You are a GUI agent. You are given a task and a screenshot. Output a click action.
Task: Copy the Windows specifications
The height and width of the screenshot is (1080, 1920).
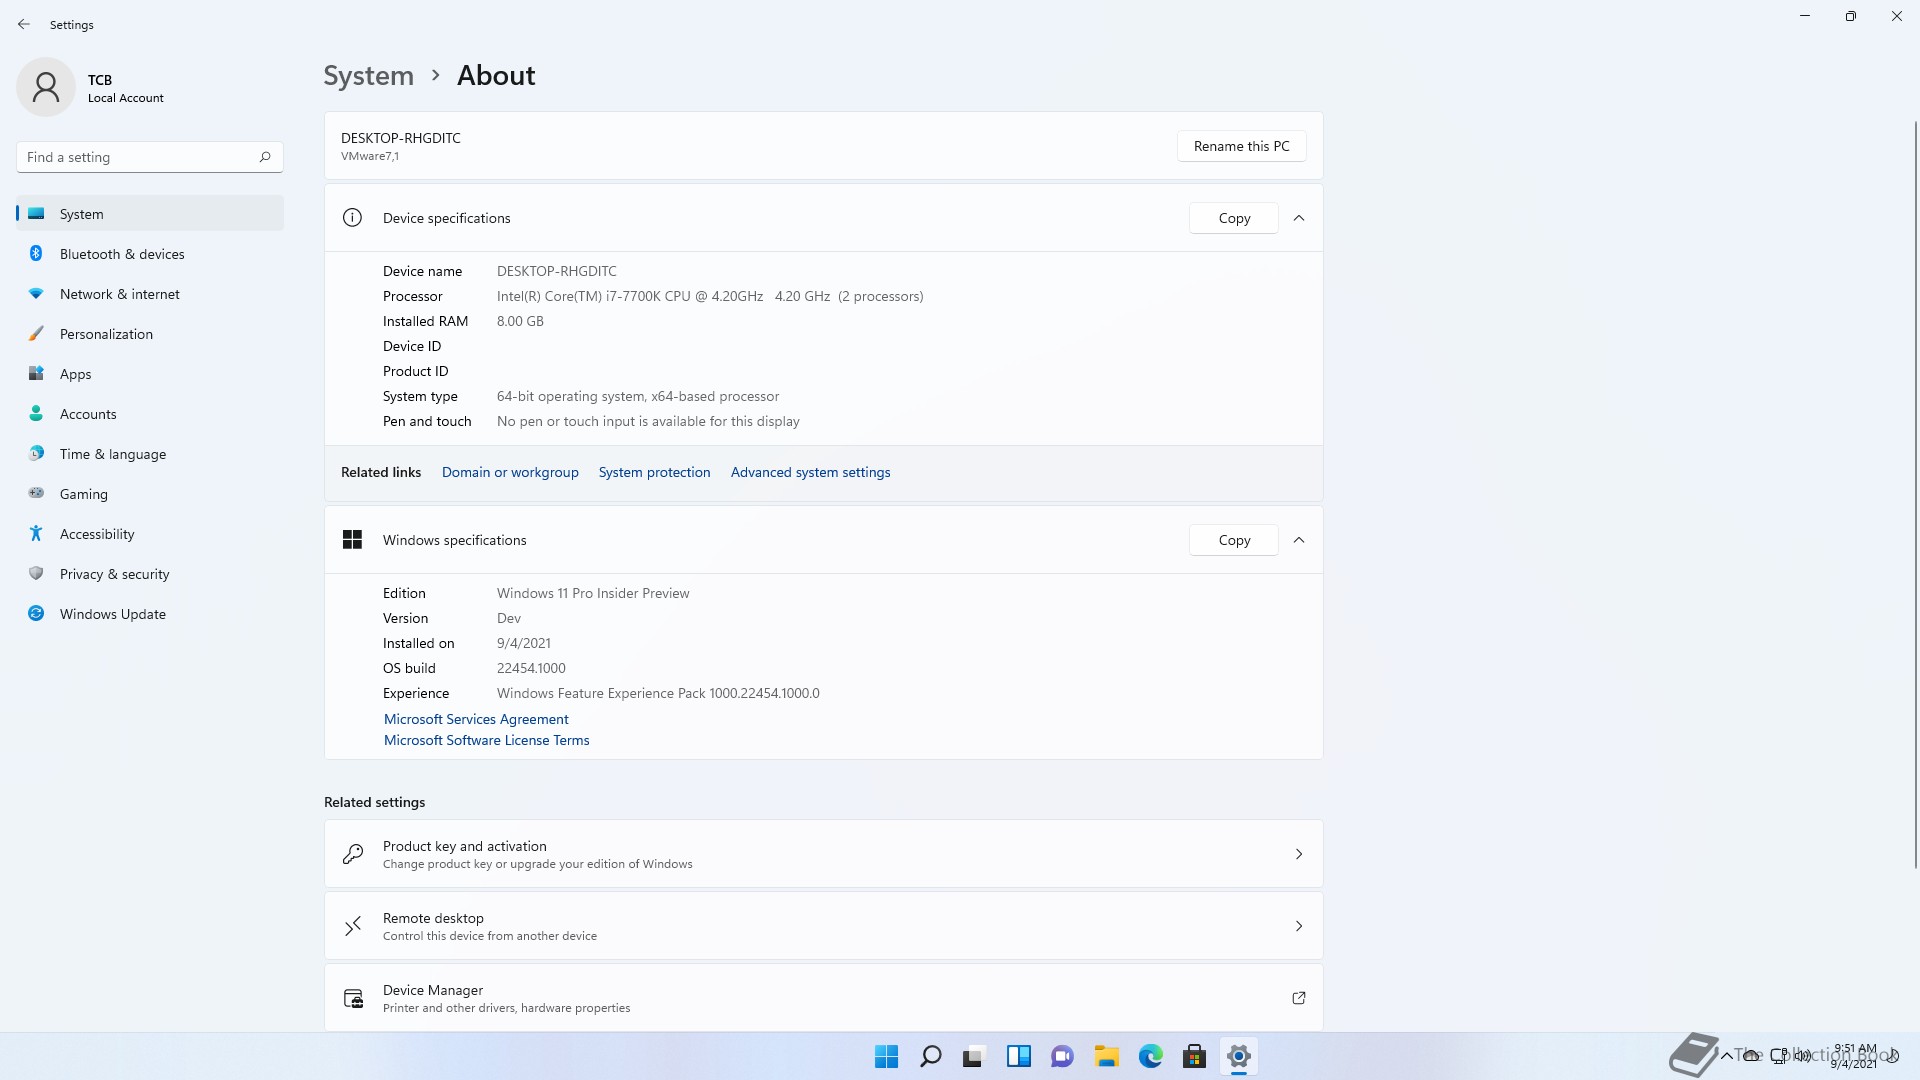point(1234,540)
